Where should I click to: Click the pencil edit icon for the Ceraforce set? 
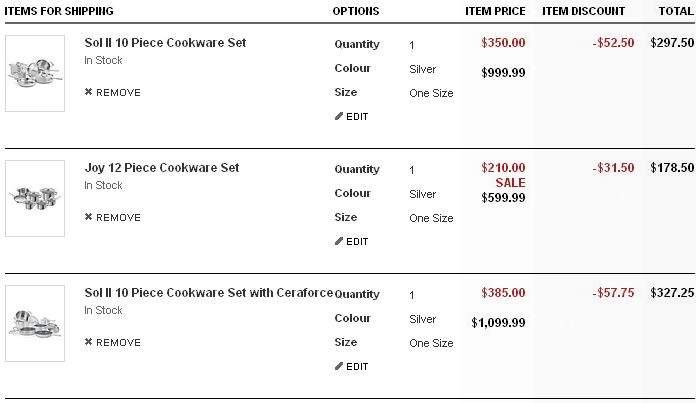click(x=339, y=367)
